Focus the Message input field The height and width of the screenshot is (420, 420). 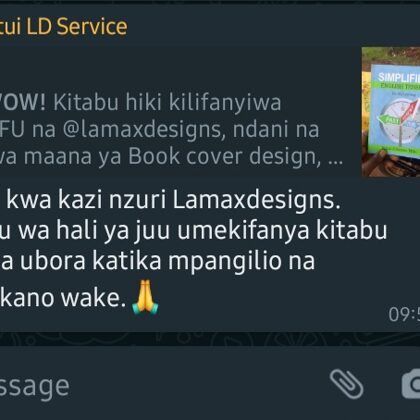coord(160,385)
